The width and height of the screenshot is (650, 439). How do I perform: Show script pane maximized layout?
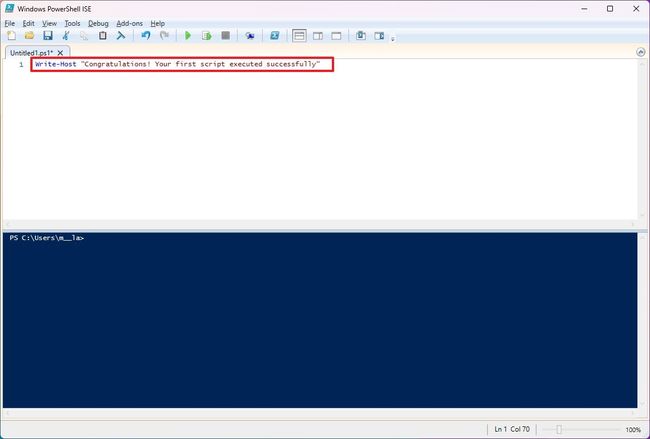[336, 36]
